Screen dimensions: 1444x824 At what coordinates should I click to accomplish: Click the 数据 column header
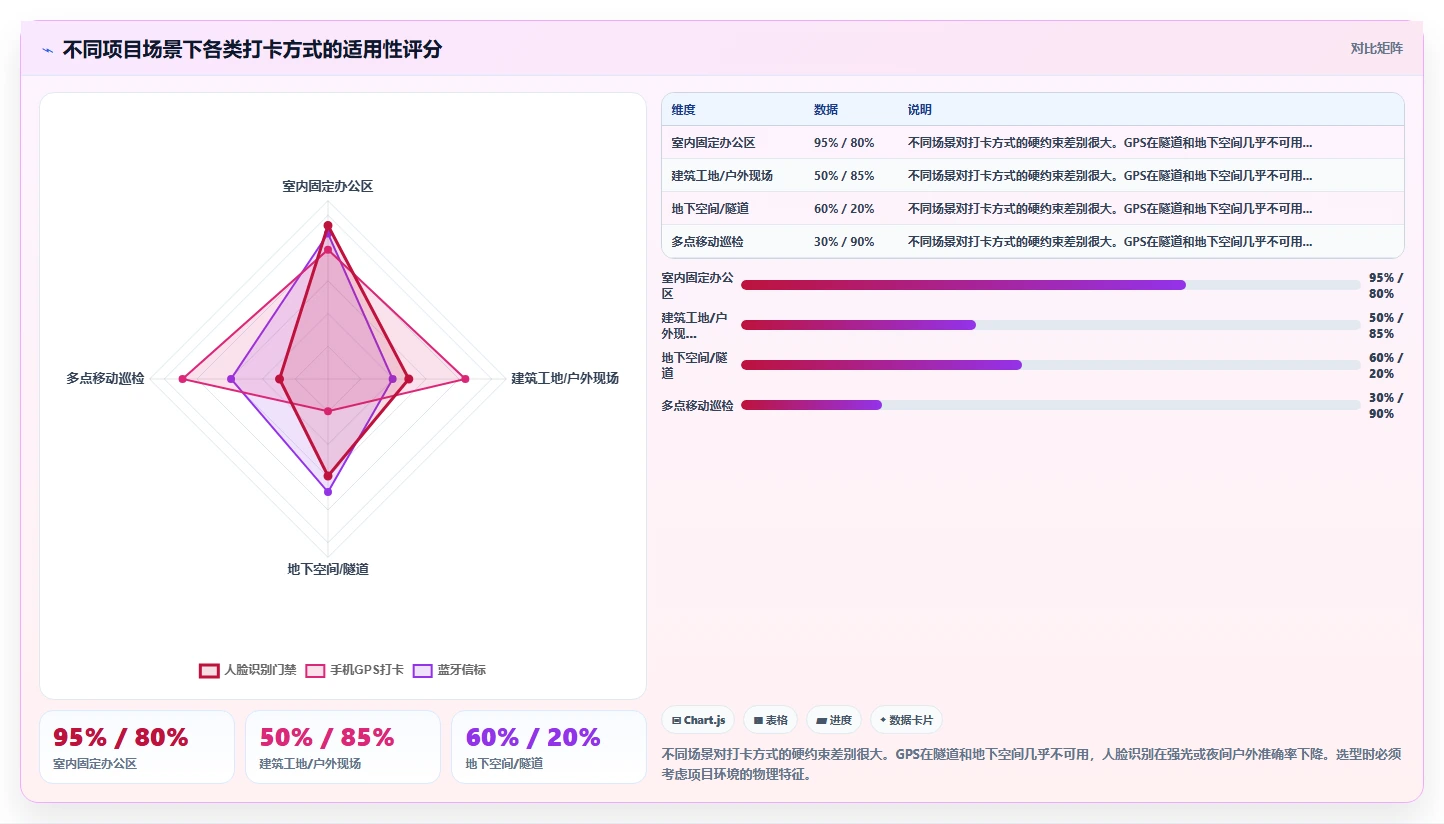pos(826,109)
